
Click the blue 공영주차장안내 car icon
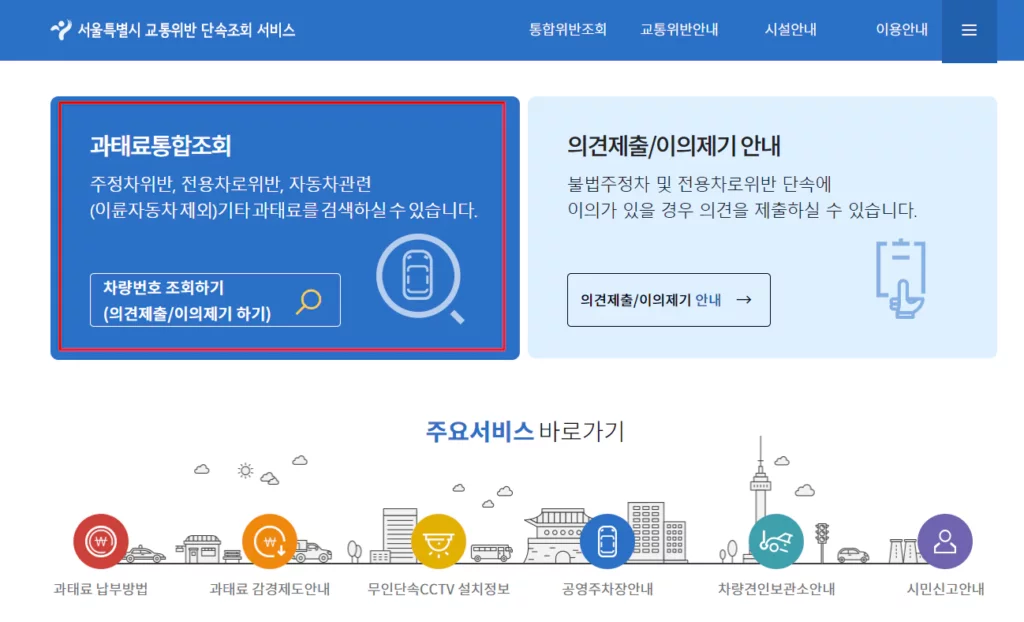(607, 541)
